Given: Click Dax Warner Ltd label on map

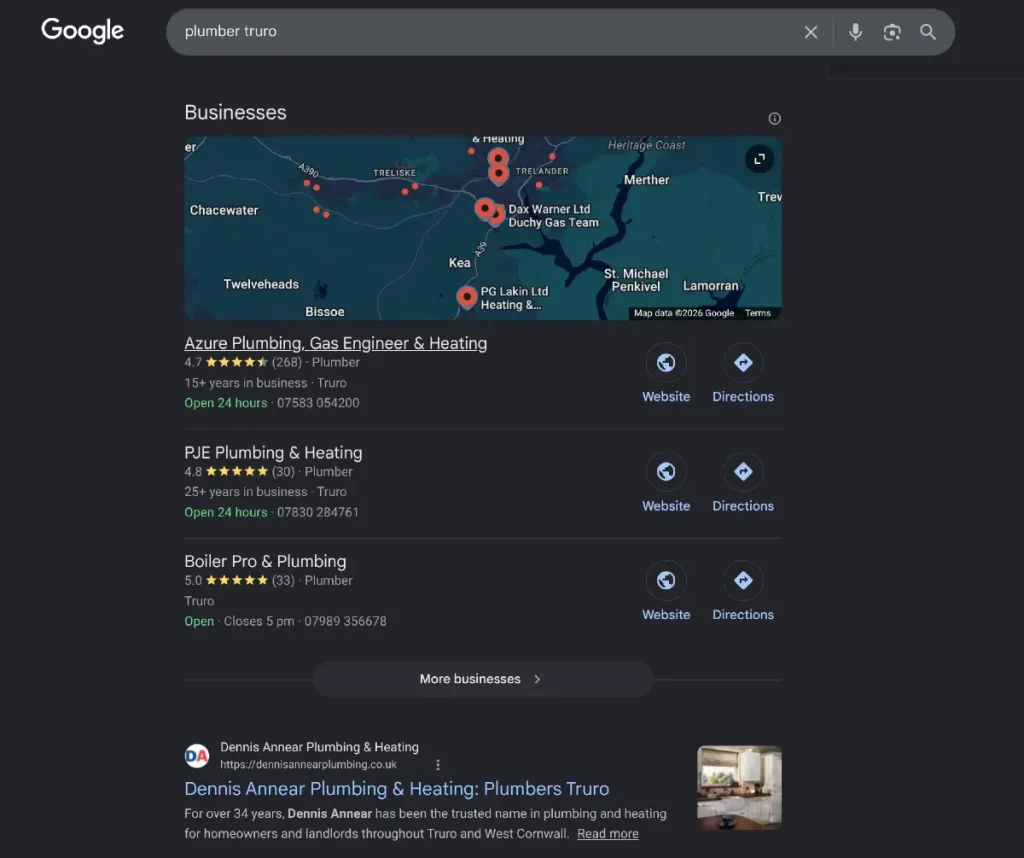Looking at the screenshot, I should click(x=549, y=210).
